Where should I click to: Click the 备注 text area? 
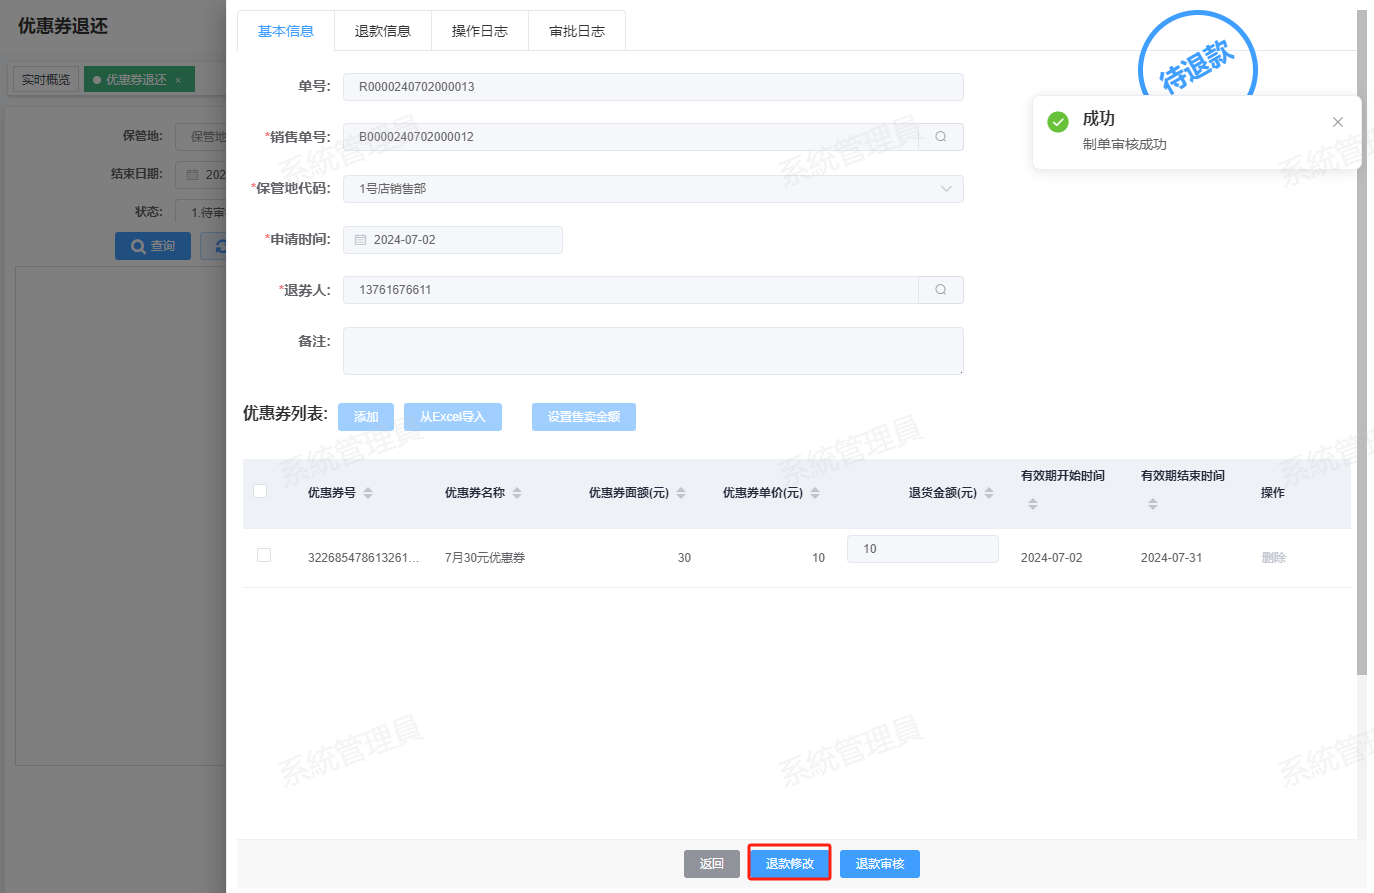coord(653,351)
